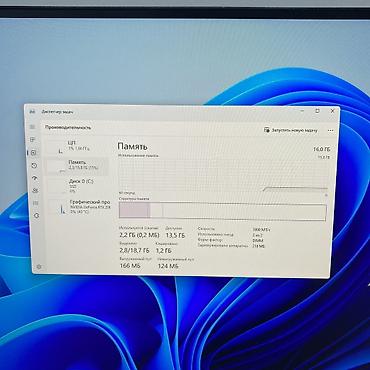Open Task Manager settings gear icon

point(39,267)
